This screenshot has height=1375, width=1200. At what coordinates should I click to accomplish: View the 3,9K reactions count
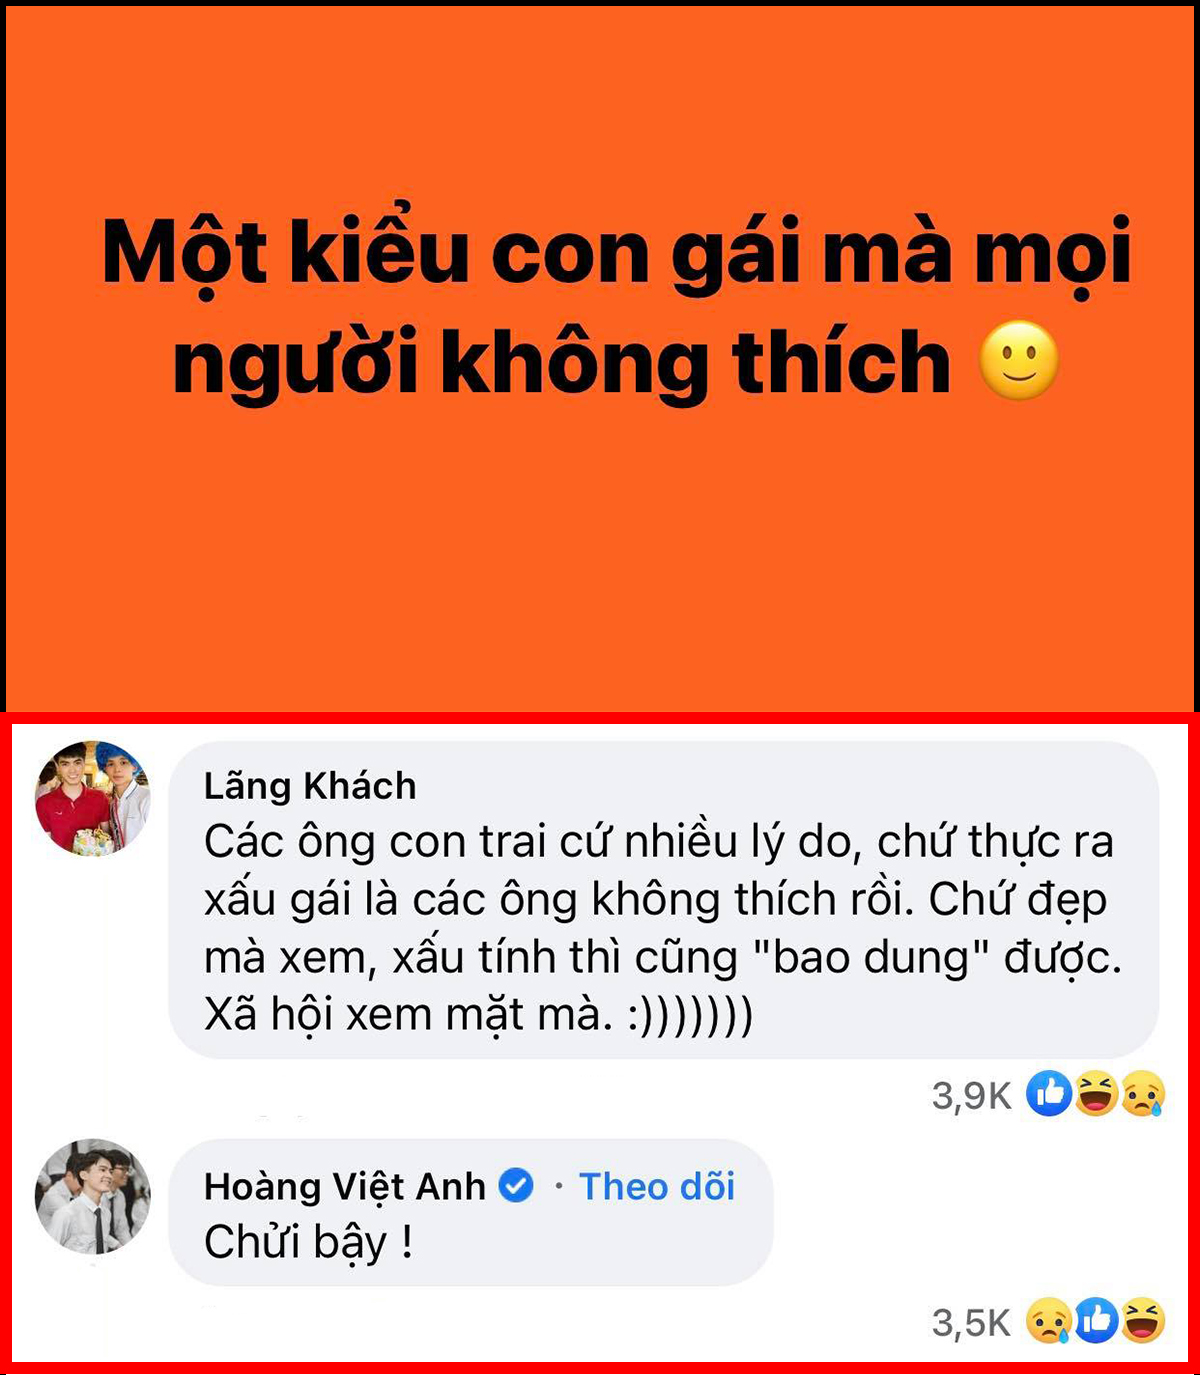[x=972, y=1095]
